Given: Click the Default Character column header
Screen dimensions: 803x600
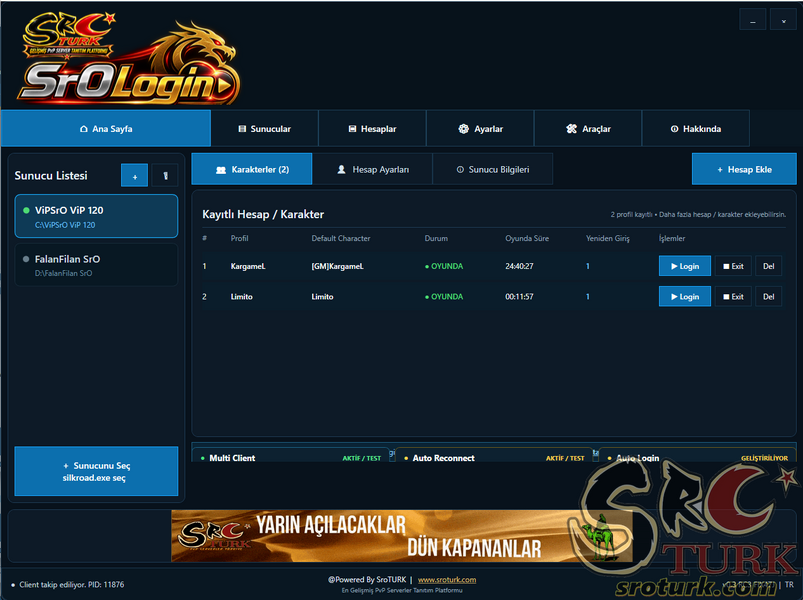Looking at the screenshot, I should click(x=341, y=238).
